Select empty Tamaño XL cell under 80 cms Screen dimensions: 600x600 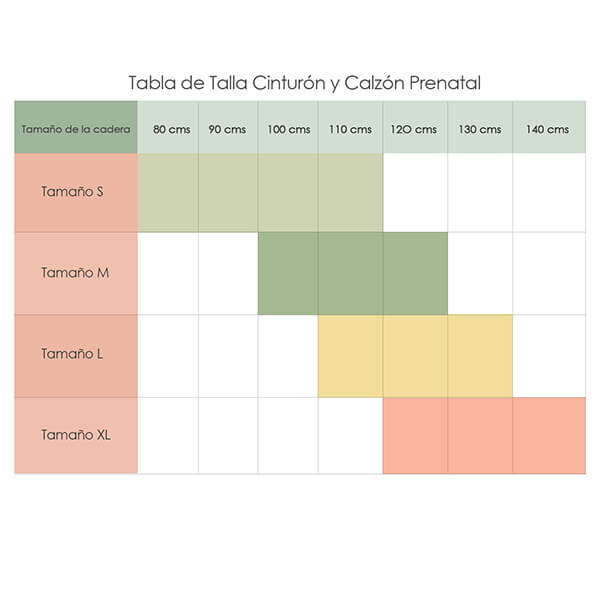point(167,435)
